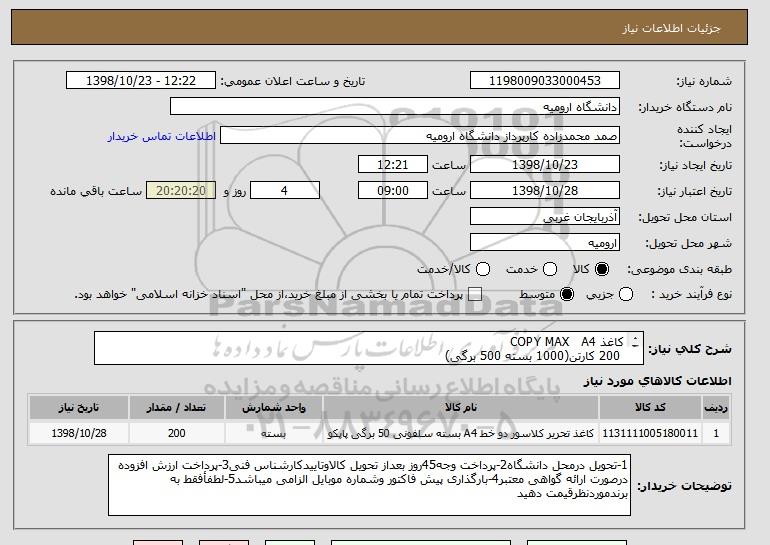Choose متوسط purchase process radio
Screen dimensions: 770x545
coord(567,295)
